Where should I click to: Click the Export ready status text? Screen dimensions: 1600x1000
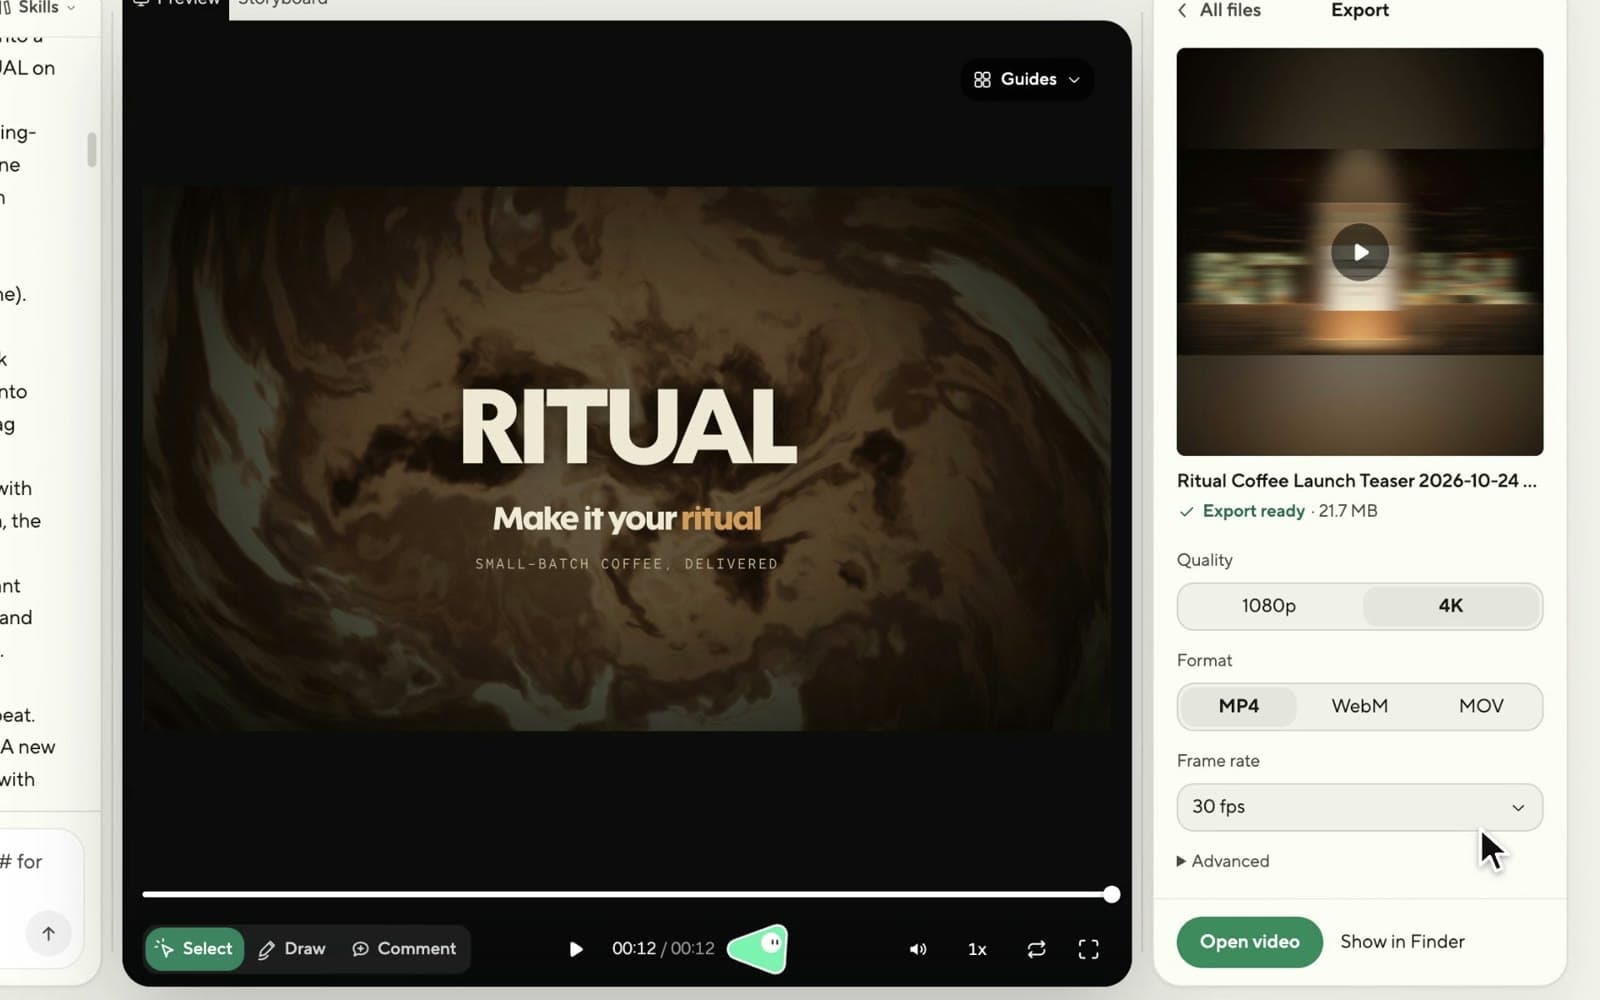coord(1253,511)
